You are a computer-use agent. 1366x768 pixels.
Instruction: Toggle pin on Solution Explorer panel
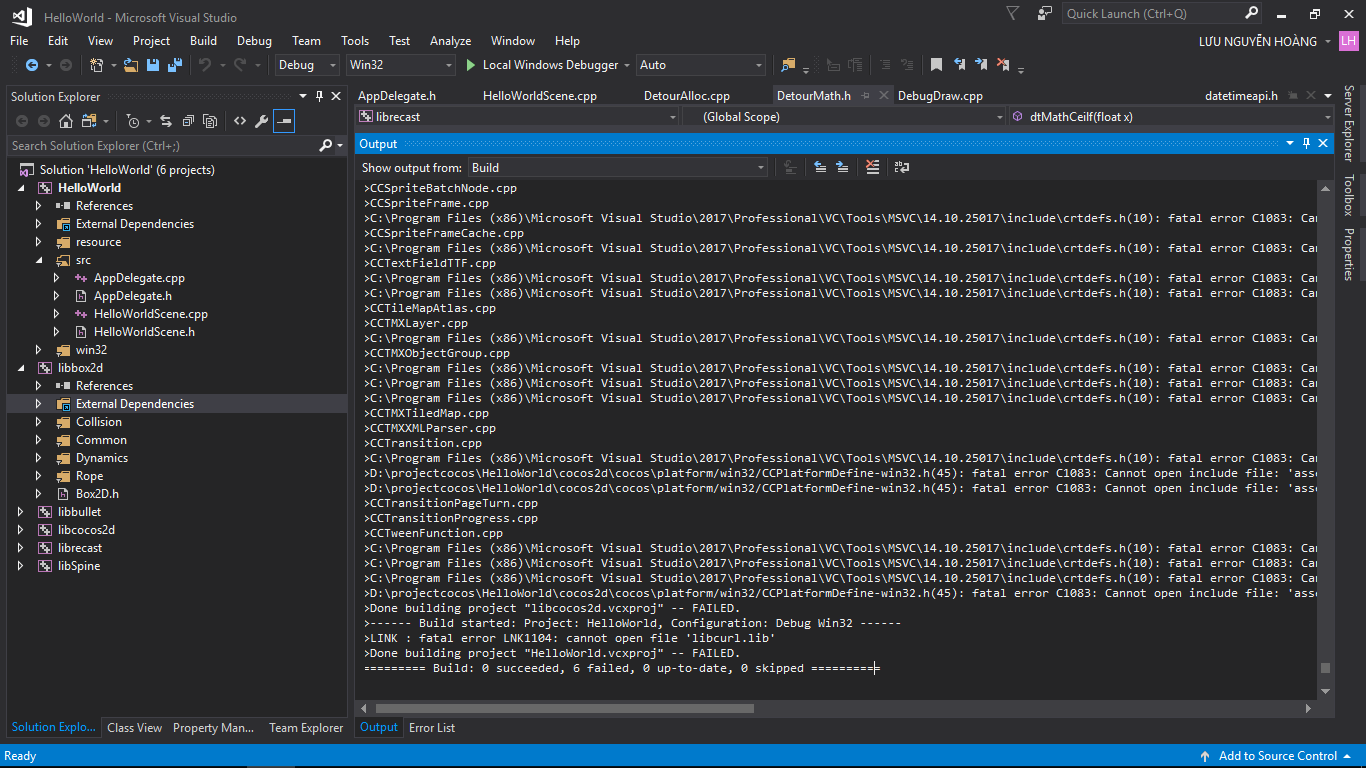[x=319, y=96]
